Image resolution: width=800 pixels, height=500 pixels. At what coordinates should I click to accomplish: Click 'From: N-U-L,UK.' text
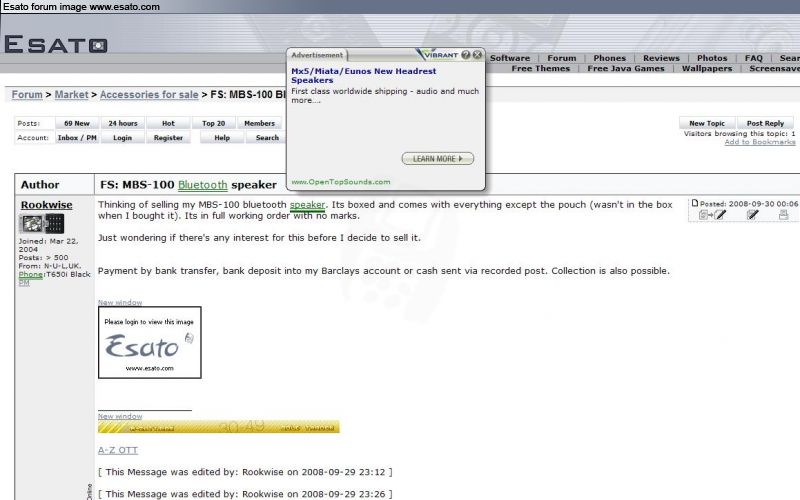click(50, 266)
